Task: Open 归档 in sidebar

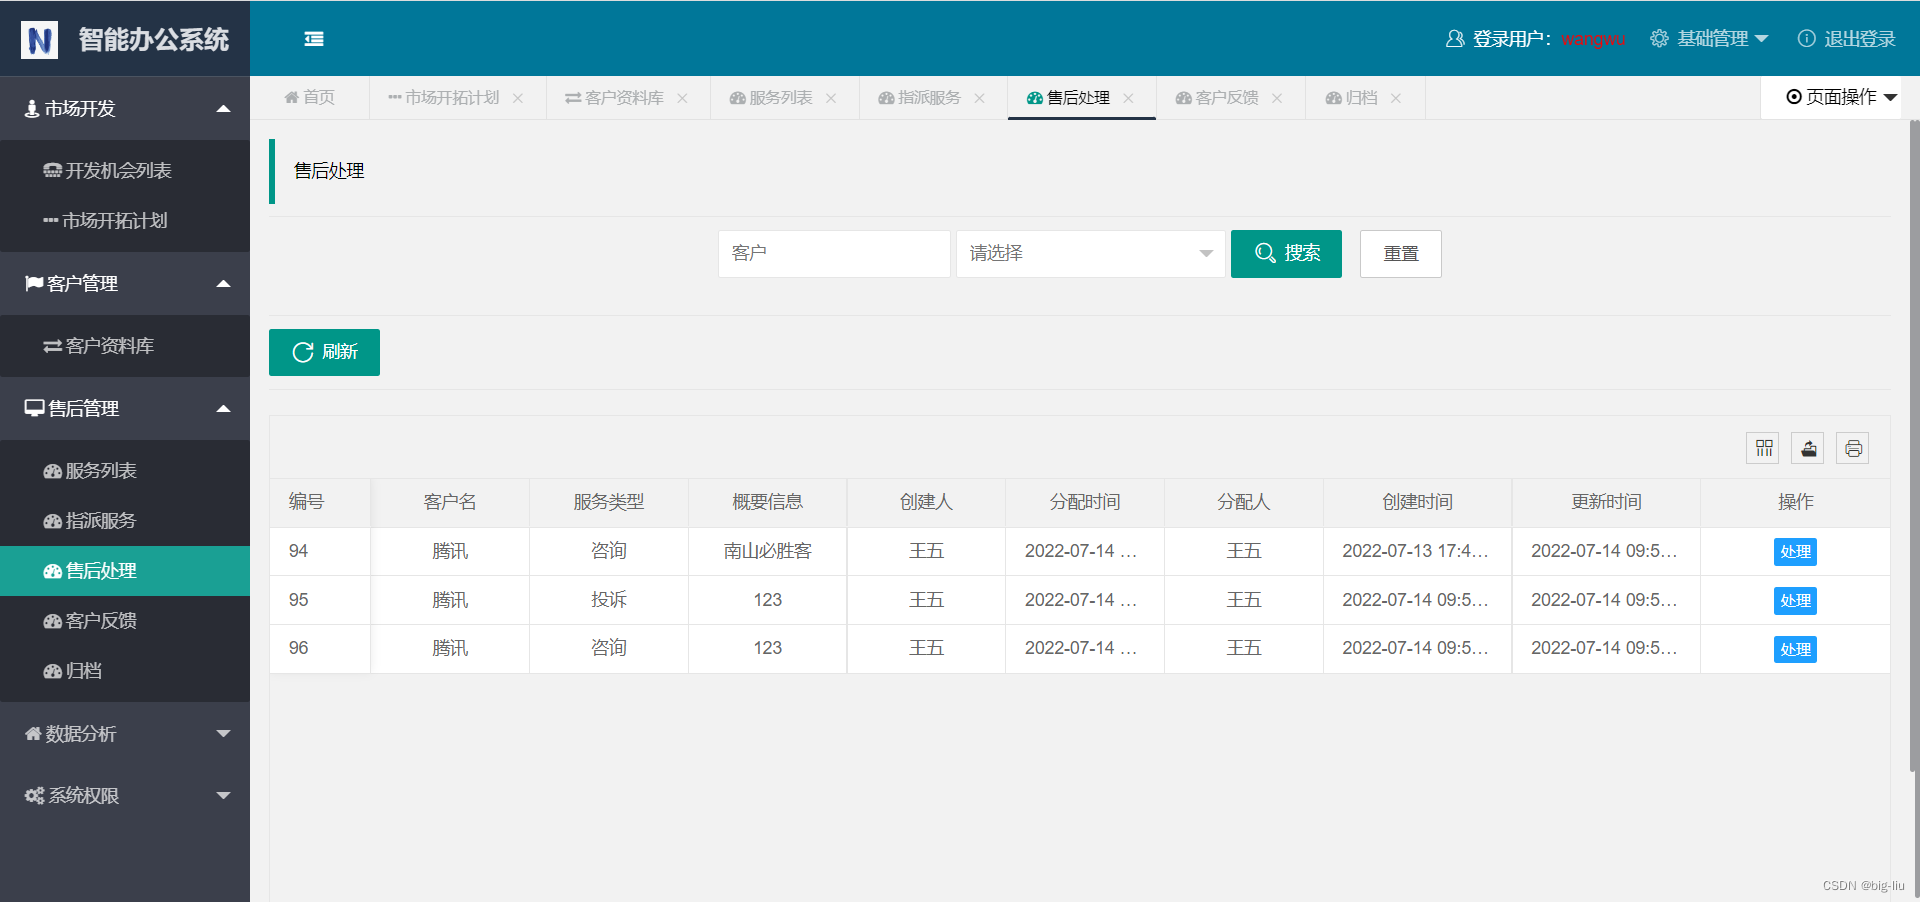Action: [x=125, y=671]
